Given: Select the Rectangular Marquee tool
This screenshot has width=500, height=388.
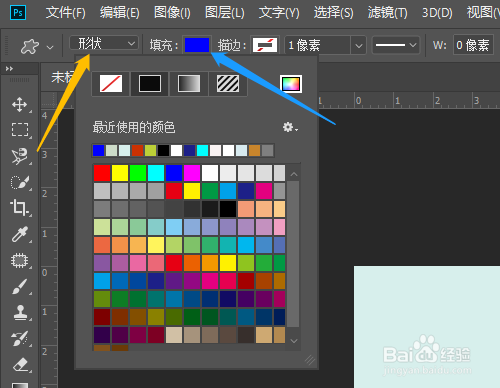Looking at the screenshot, I should pyautogui.click(x=20, y=130).
